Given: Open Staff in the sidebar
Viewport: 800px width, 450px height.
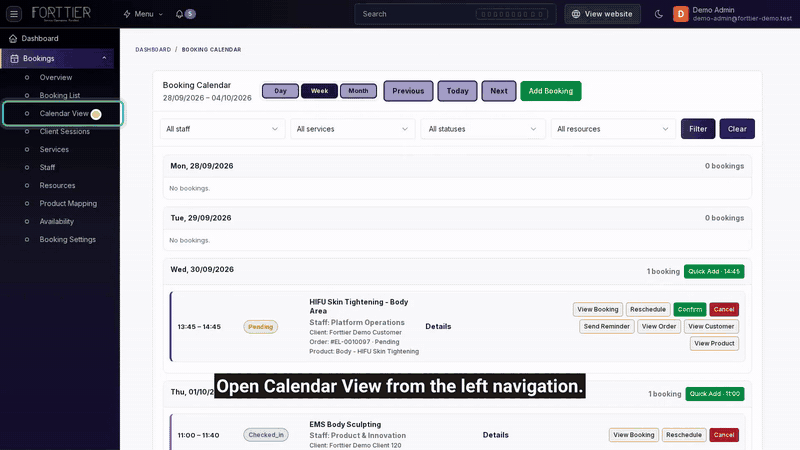Looking at the screenshot, I should (x=47, y=167).
